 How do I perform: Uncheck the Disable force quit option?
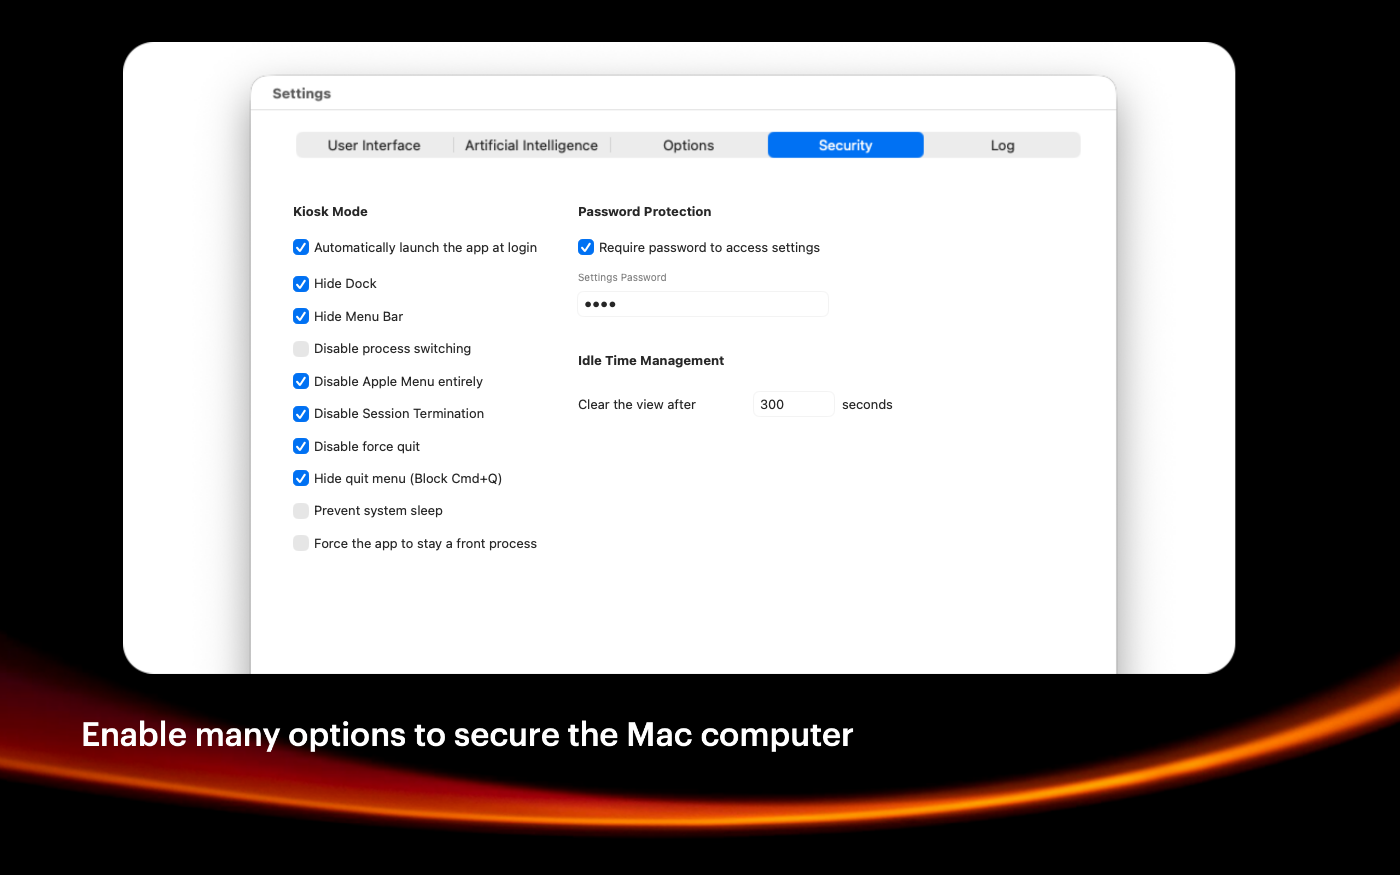click(x=301, y=446)
